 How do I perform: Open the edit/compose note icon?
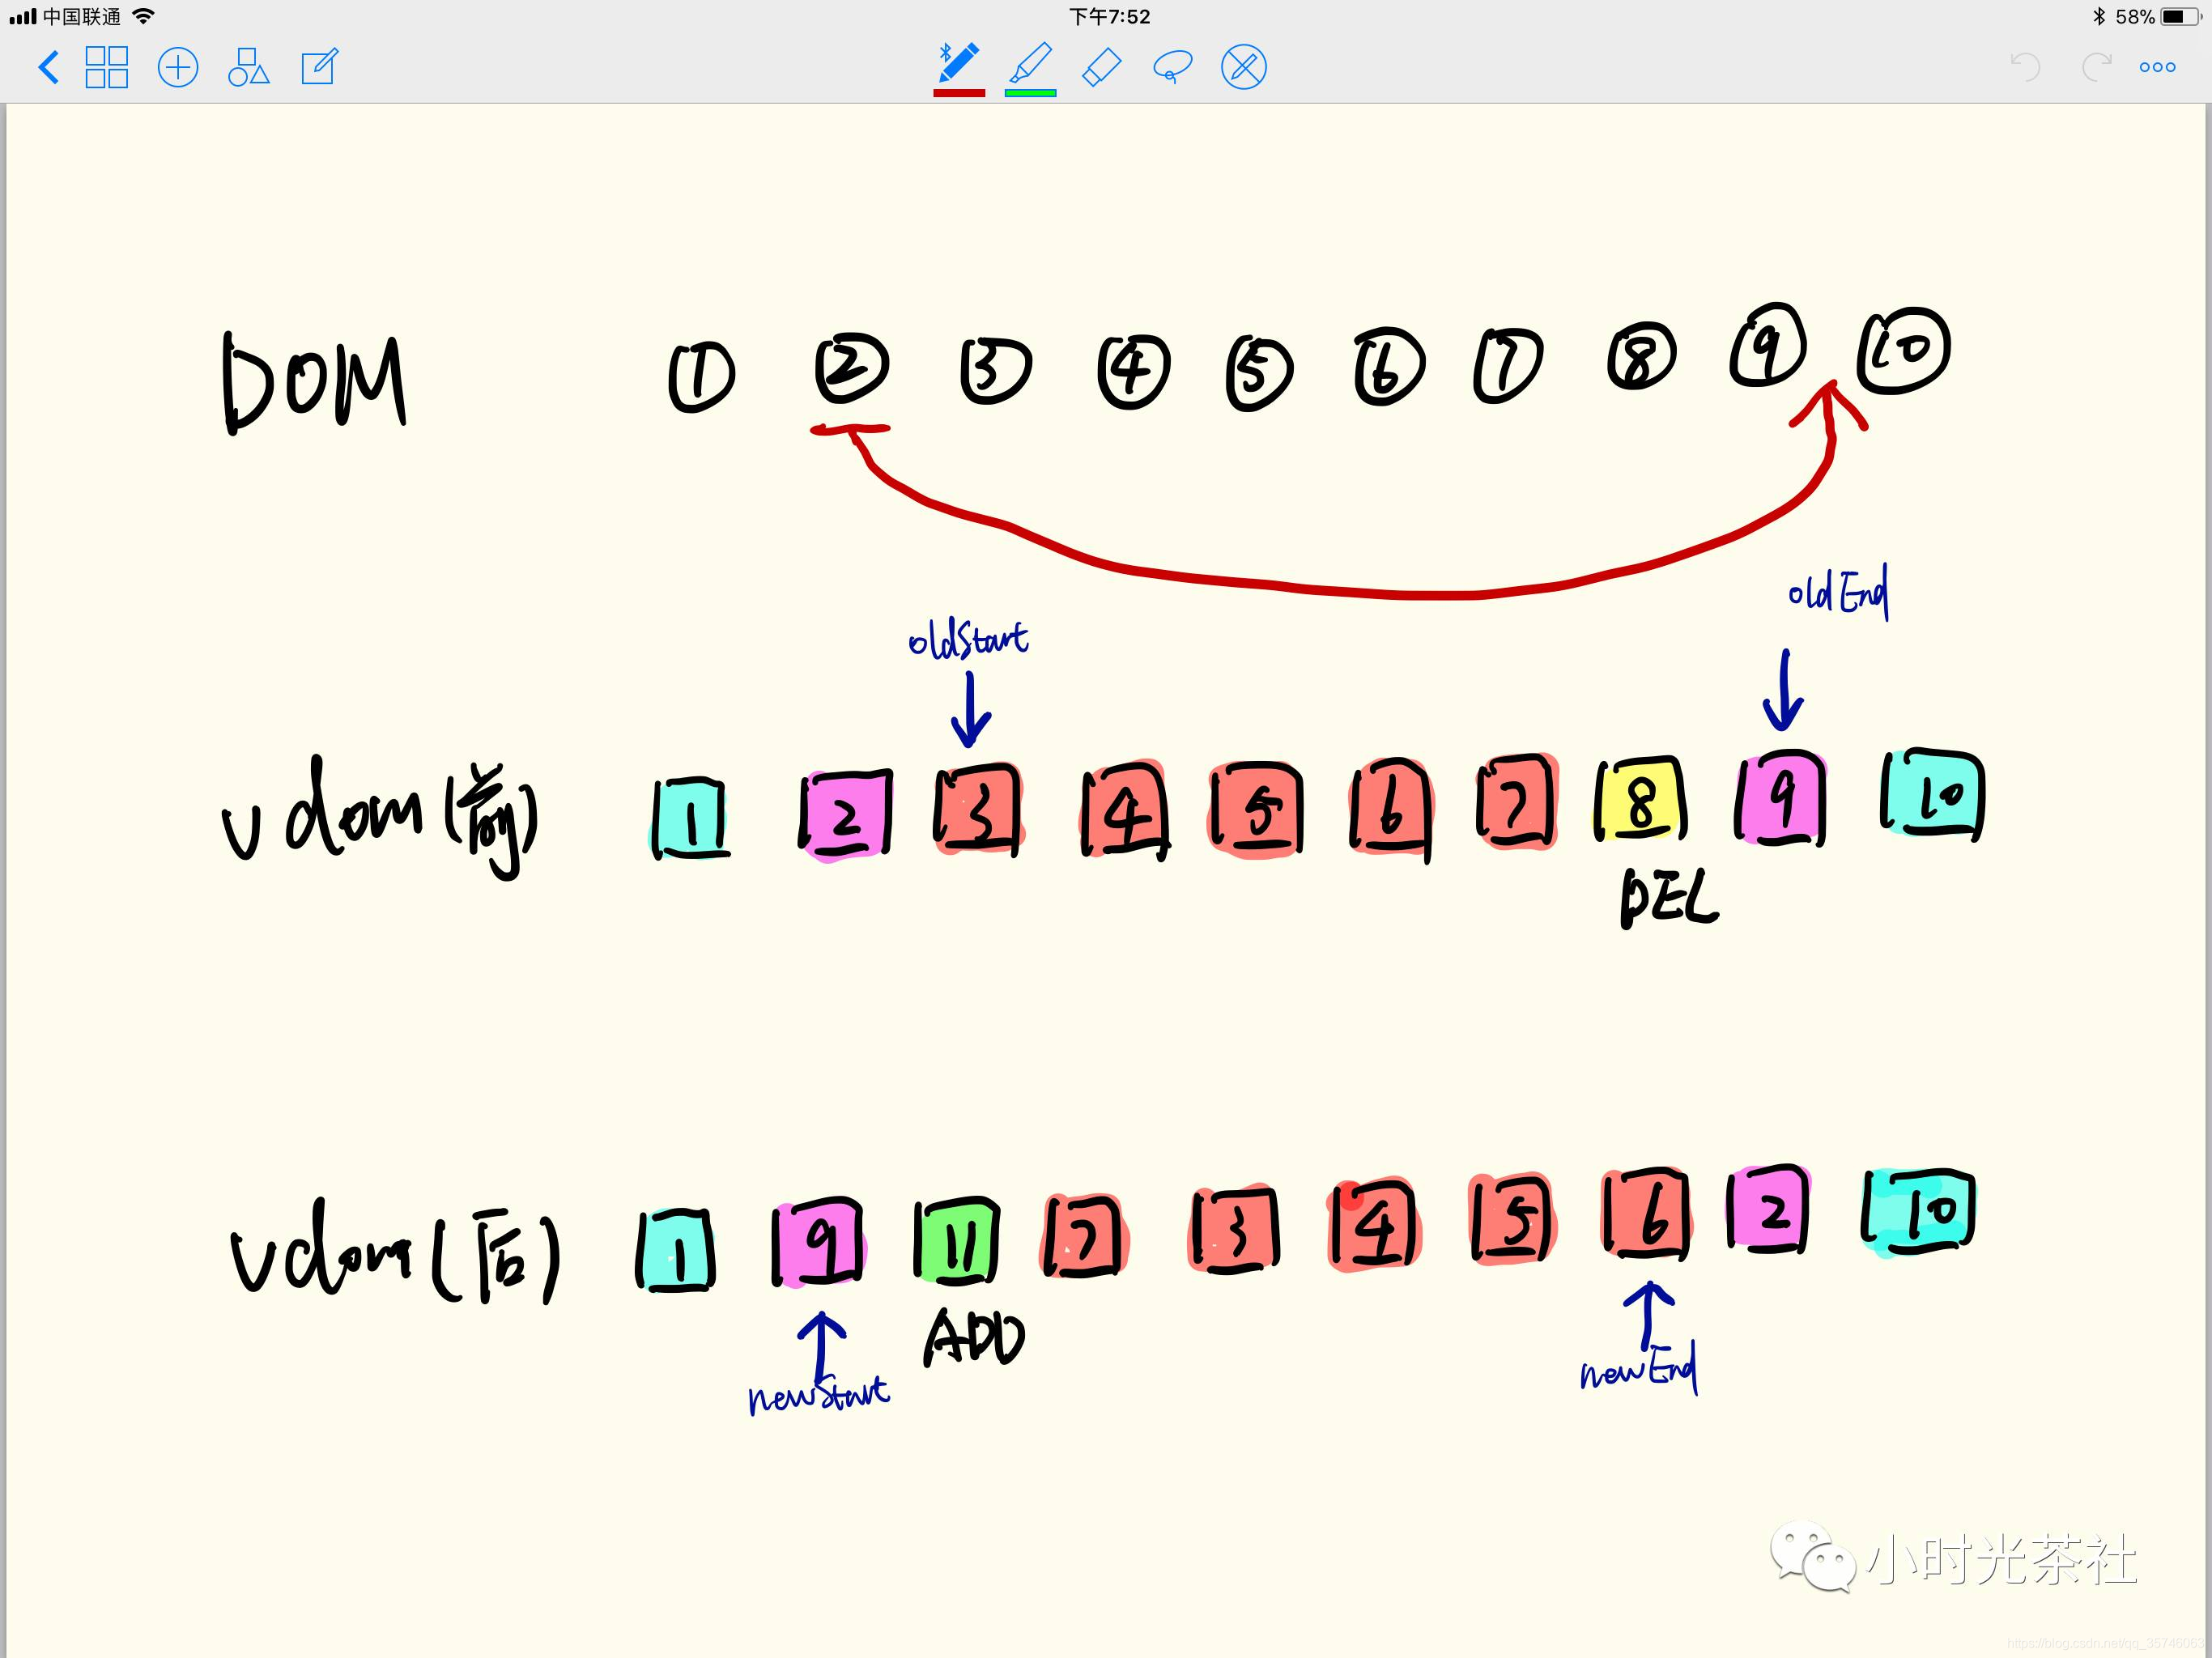point(320,68)
